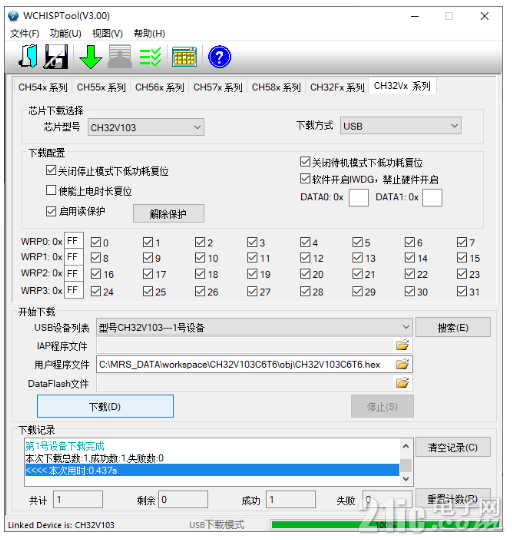Switch to the CH58x 系列 tab
Viewport: 512px width, 540px height.
point(276,87)
